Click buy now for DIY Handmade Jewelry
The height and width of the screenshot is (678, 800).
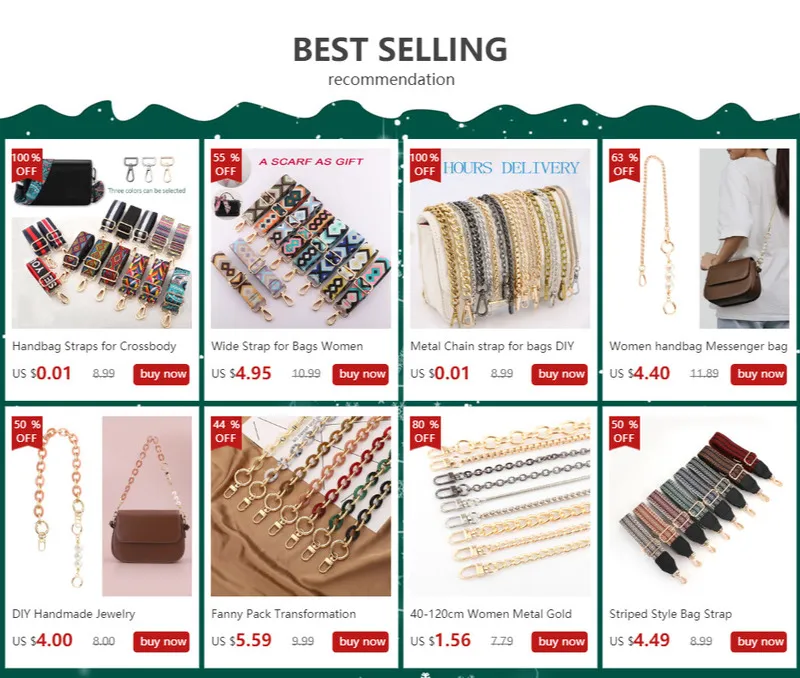point(161,642)
